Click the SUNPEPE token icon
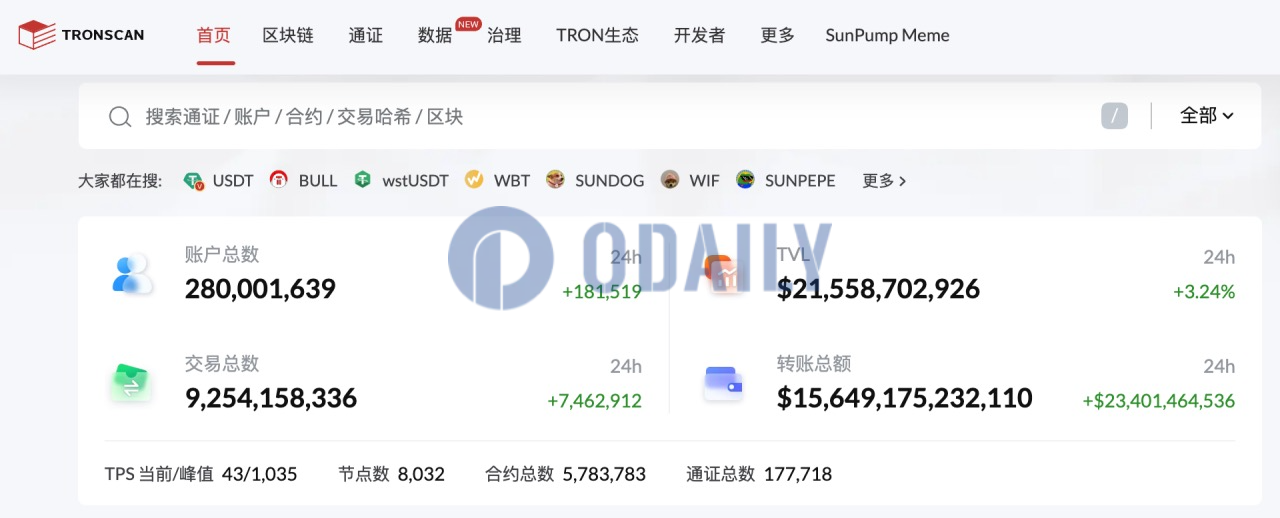Viewport: 1280px width, 518px height. coord(745,180)
